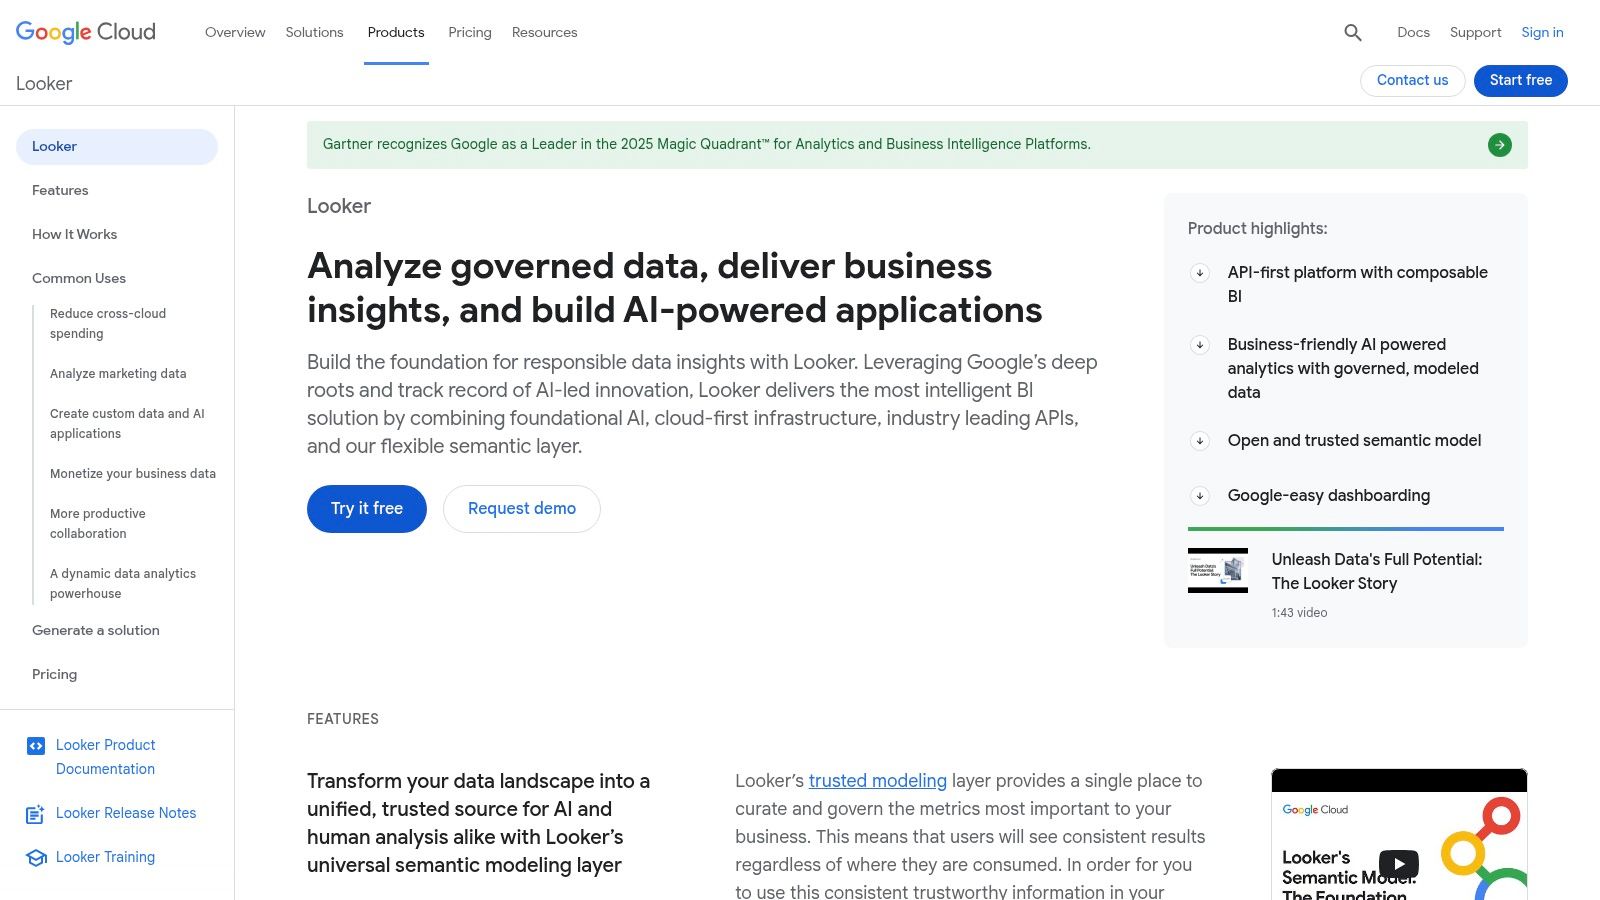The image size is (1600, 900).
Task: Expand the Google-easy dashboarding highlight
Action: pos(1199,495)
